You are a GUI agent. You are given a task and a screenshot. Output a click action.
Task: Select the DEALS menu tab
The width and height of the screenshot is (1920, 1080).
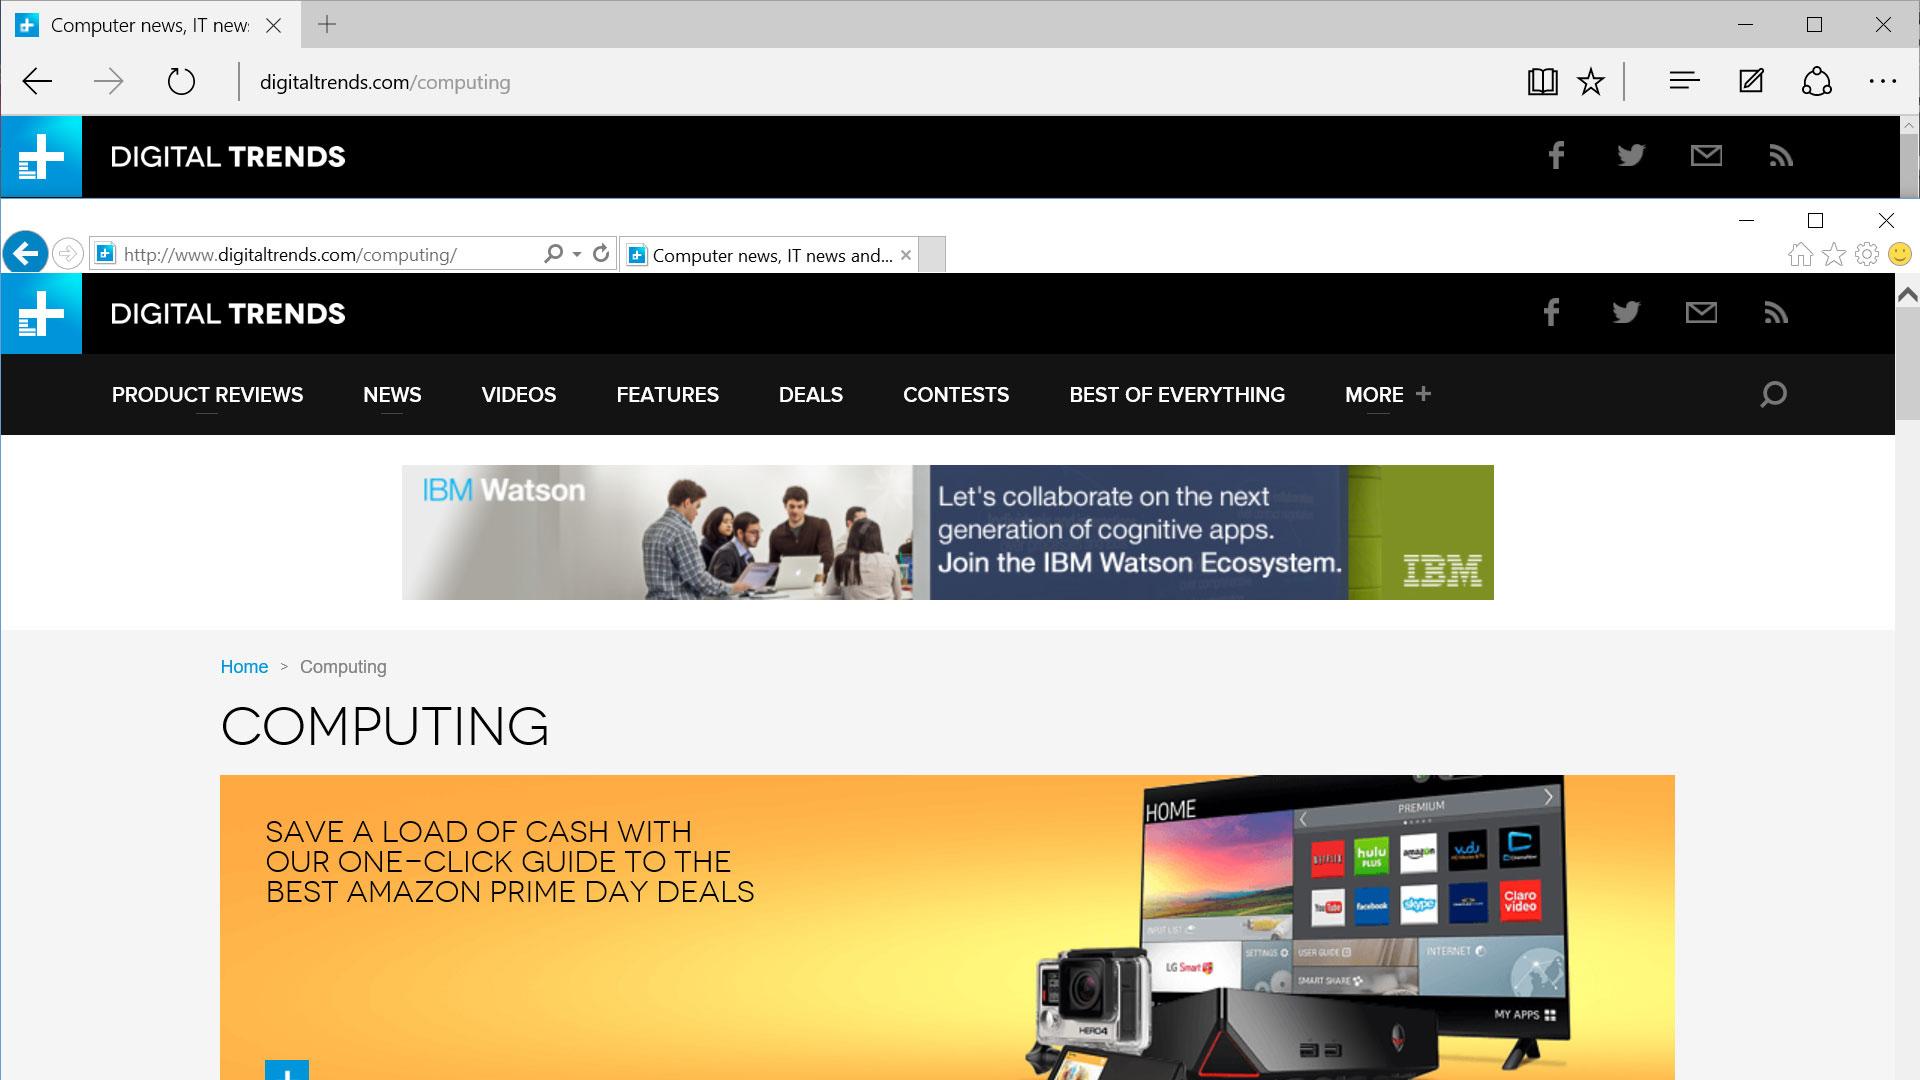[811, 394]
